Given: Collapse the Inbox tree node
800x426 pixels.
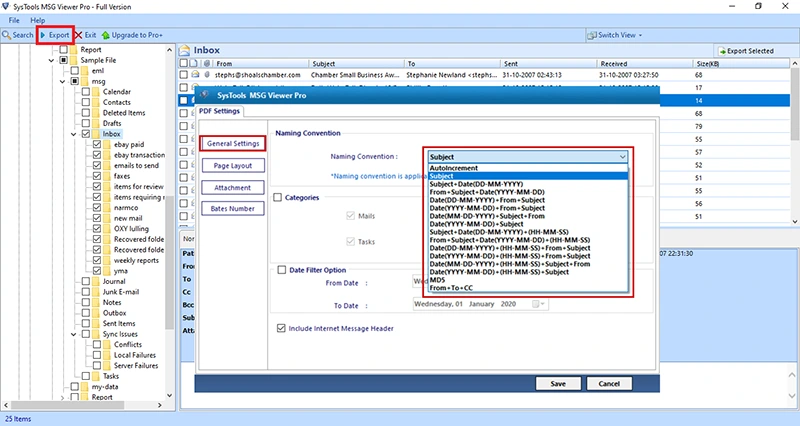Looking at the screenshot, I should [x=73, y=134].
